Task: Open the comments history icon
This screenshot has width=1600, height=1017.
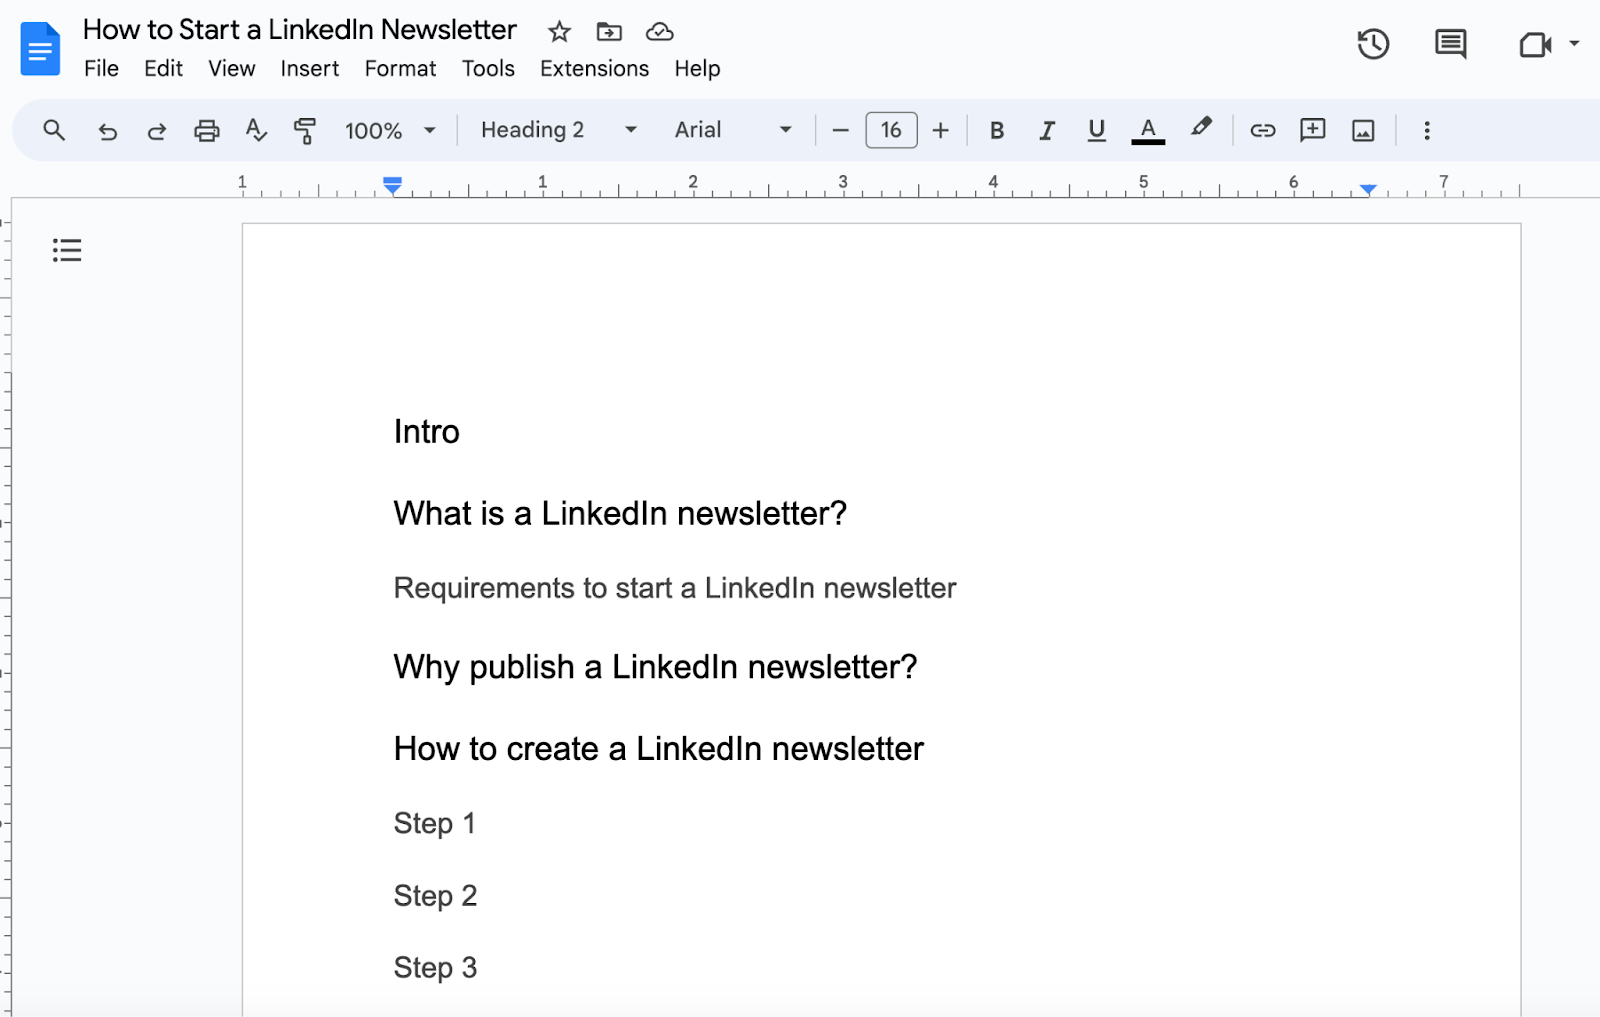Action: 1450,44
